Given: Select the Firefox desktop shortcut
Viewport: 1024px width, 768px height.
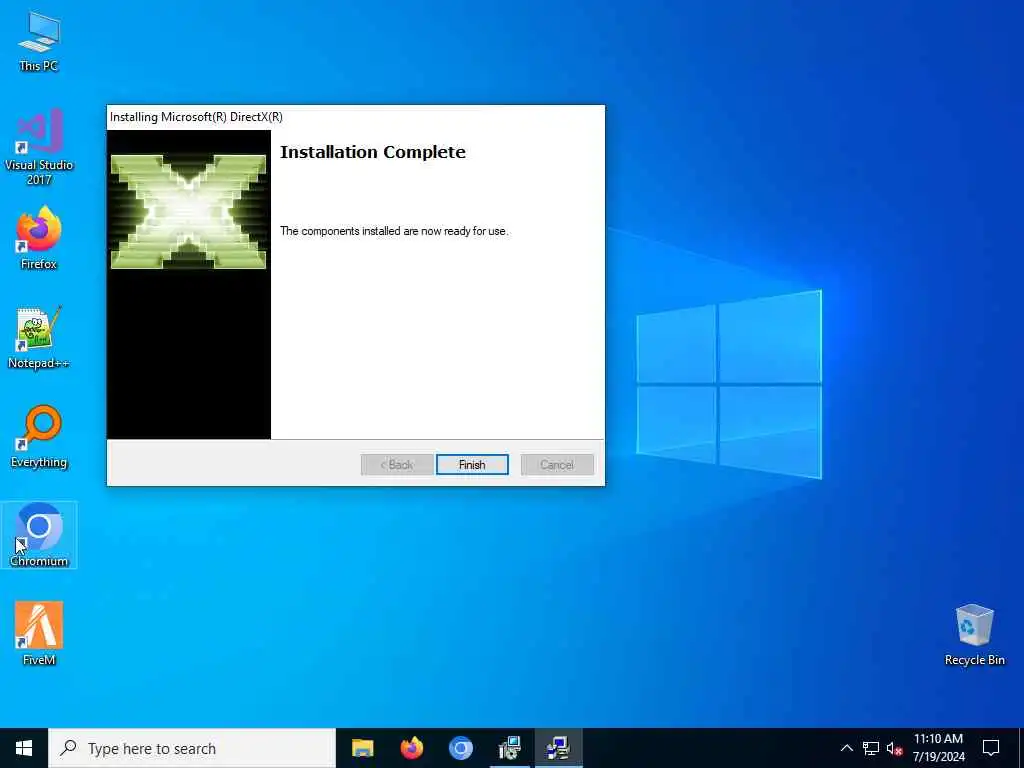Looking at the screenshot, I should 39,238.
